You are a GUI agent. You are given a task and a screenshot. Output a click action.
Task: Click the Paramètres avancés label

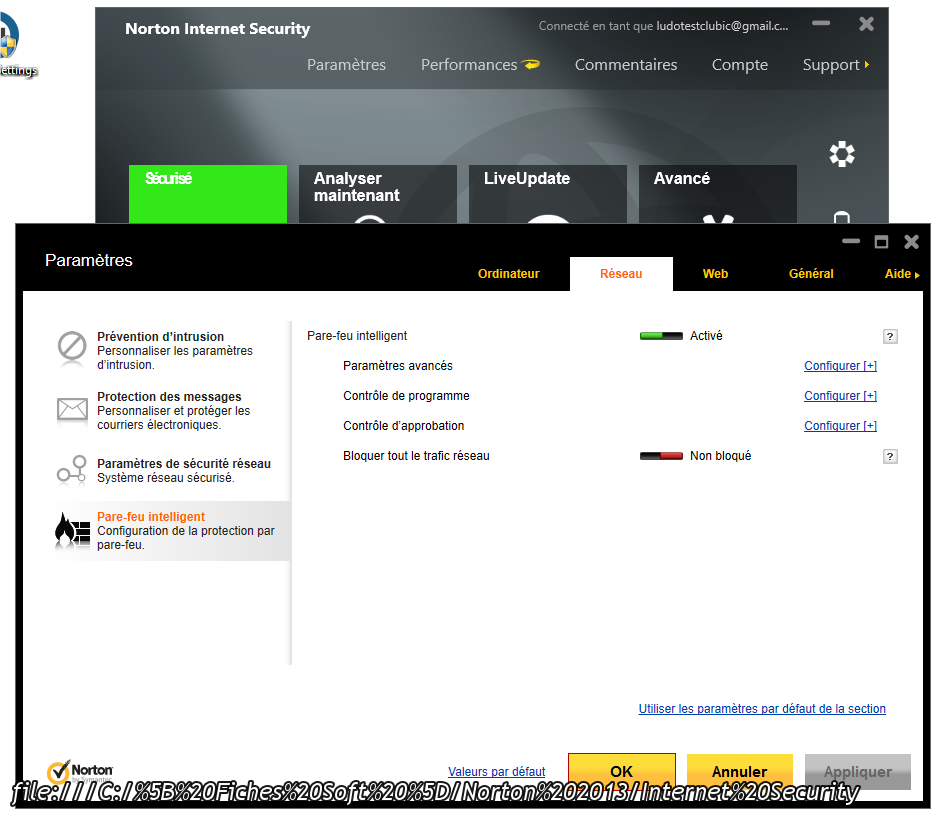tap(398, 366)
